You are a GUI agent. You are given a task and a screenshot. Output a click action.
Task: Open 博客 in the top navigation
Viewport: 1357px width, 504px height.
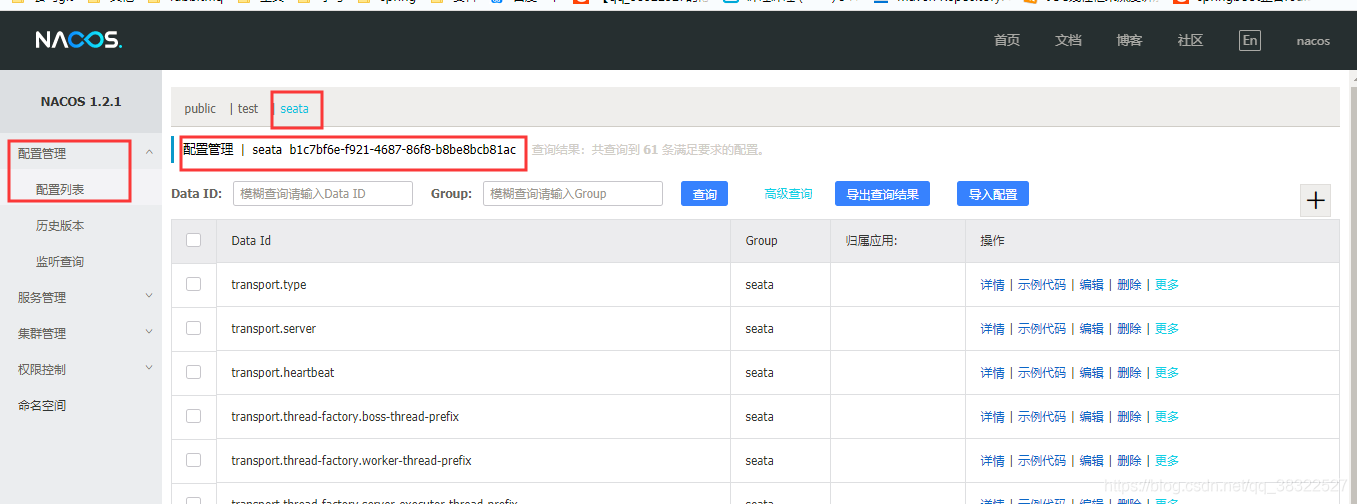tap(1129, 41)
